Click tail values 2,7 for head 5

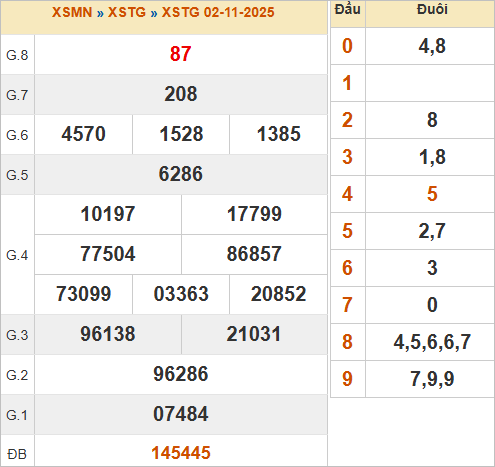coord(432,231)
